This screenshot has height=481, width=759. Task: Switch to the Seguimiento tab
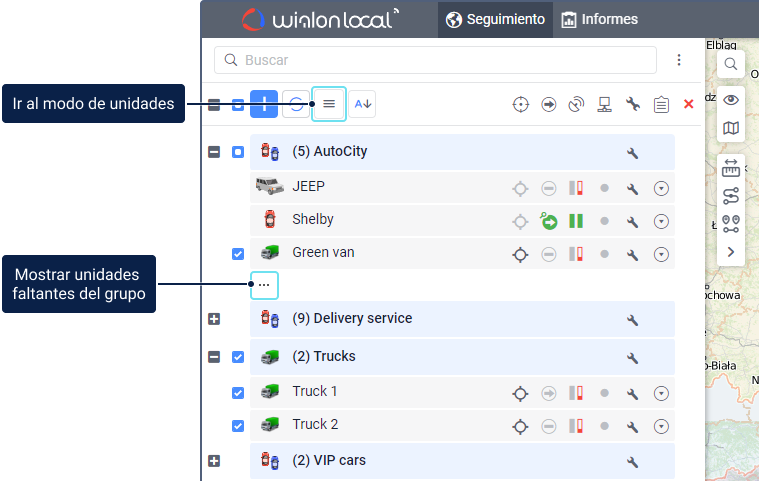496,20
